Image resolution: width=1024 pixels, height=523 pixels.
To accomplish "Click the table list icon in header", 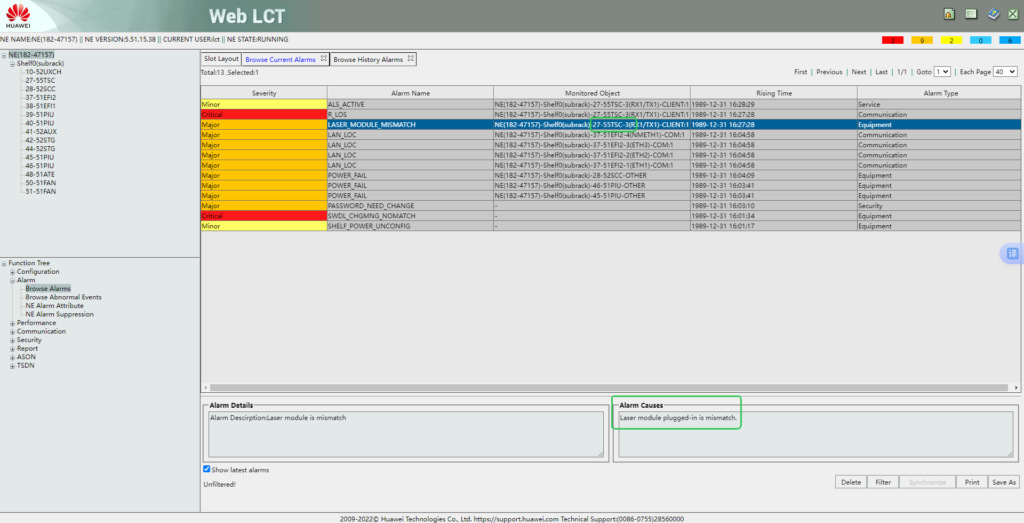I will click(971, 14).
